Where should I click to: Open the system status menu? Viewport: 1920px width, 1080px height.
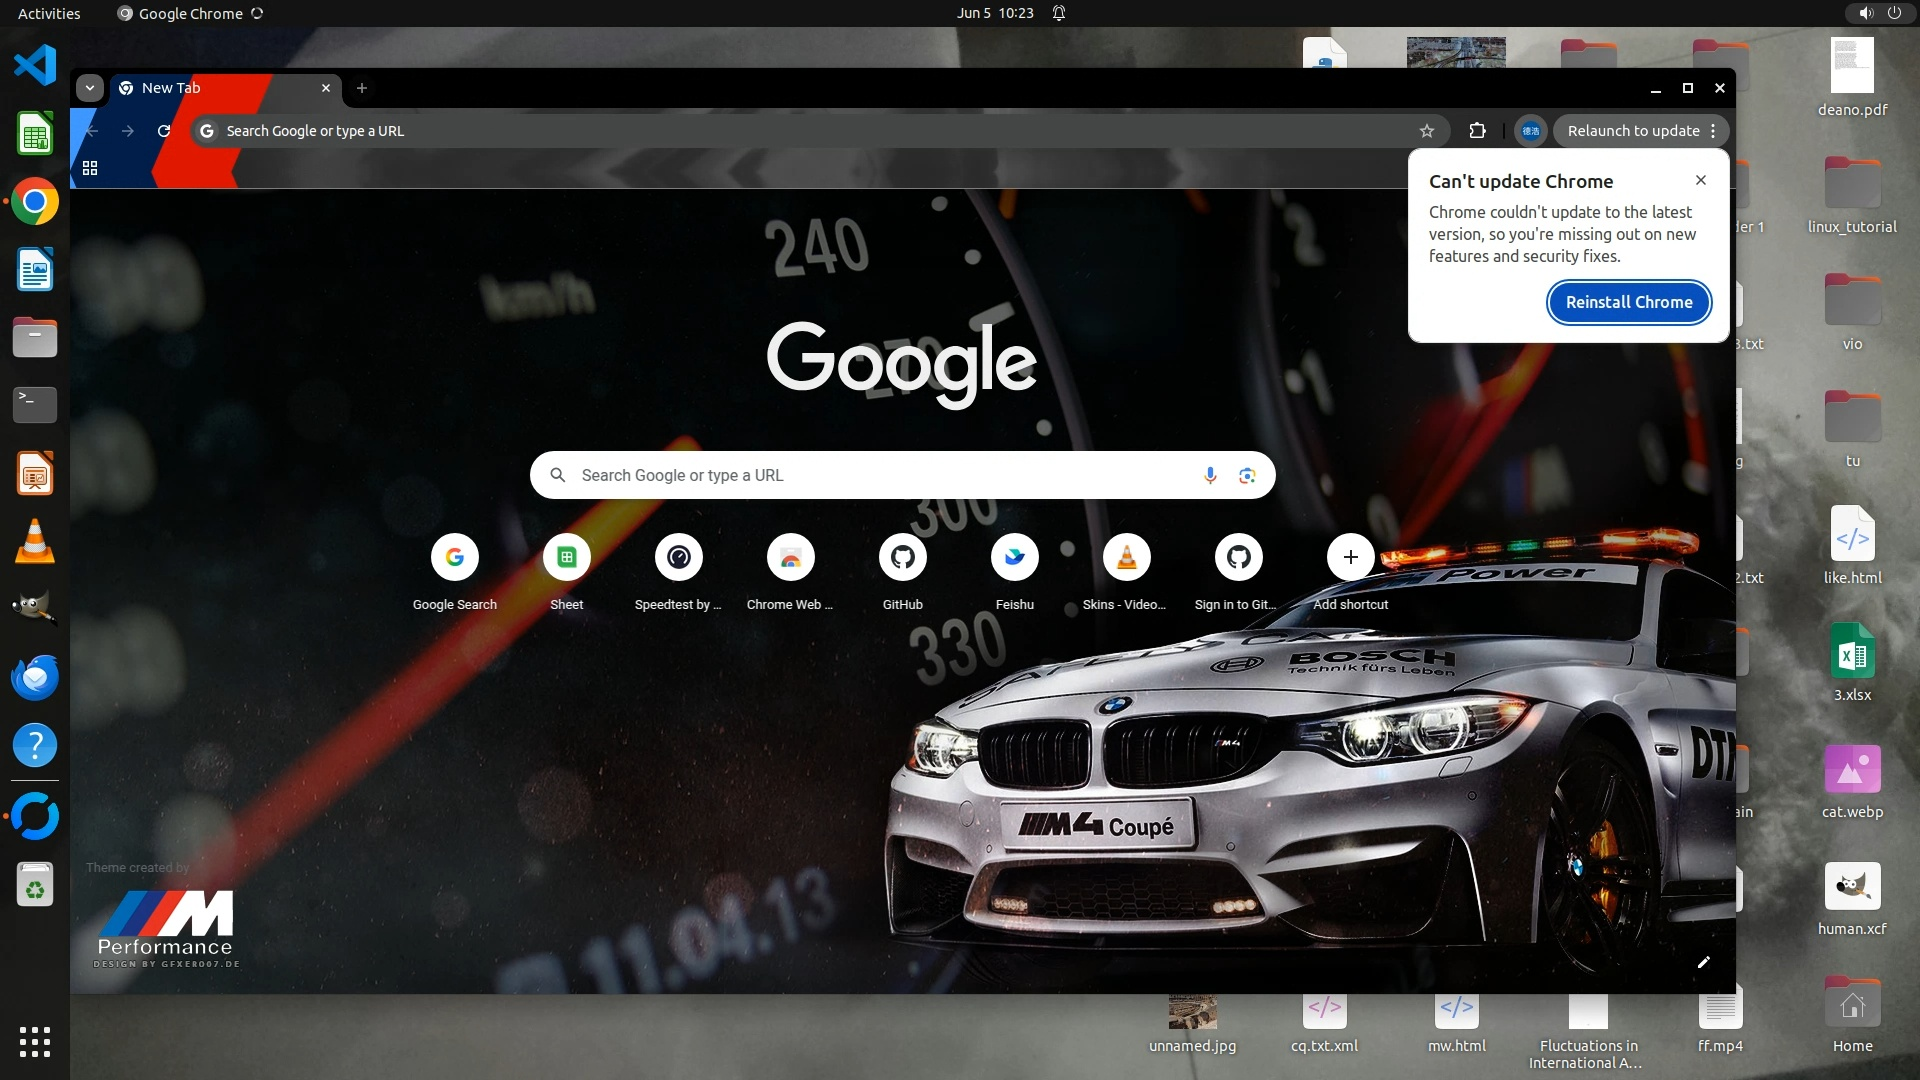coord(1879,13)
